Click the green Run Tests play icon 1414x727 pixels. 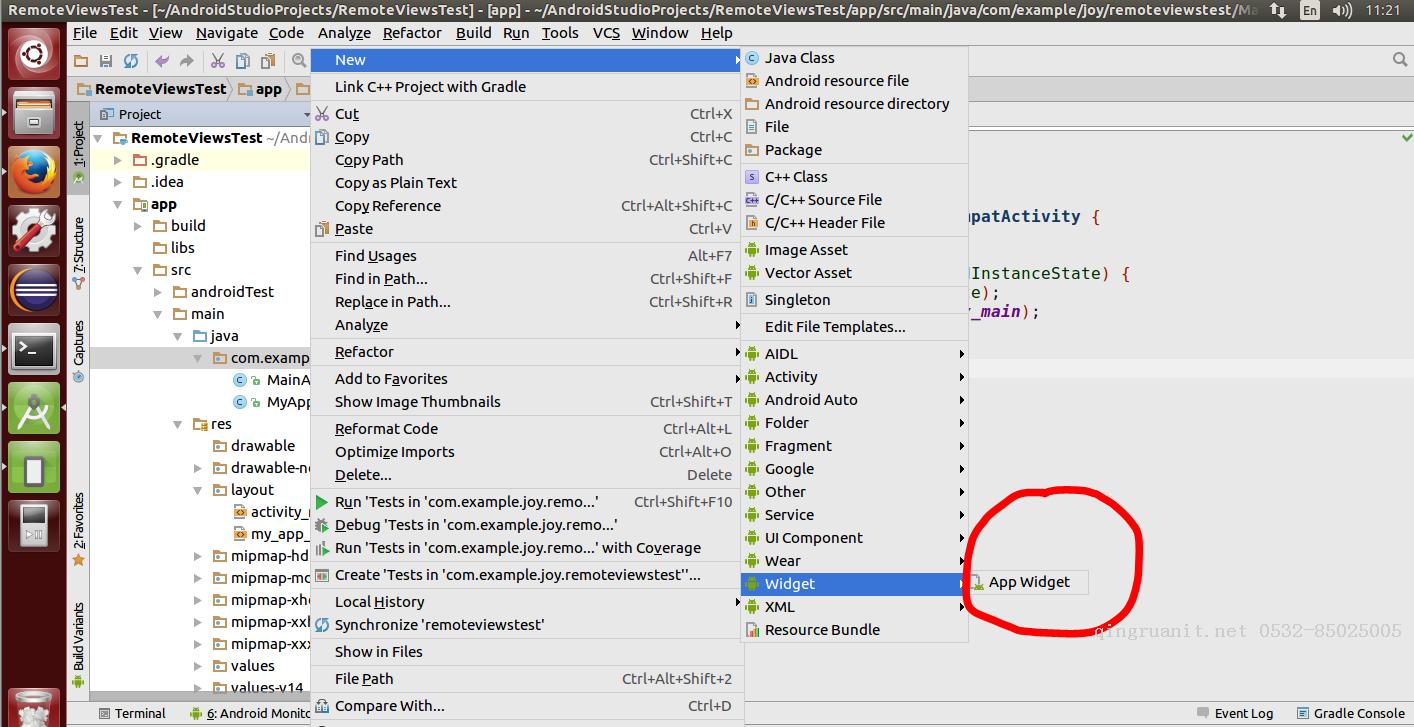pyautogui.click(x=322, y=502)
